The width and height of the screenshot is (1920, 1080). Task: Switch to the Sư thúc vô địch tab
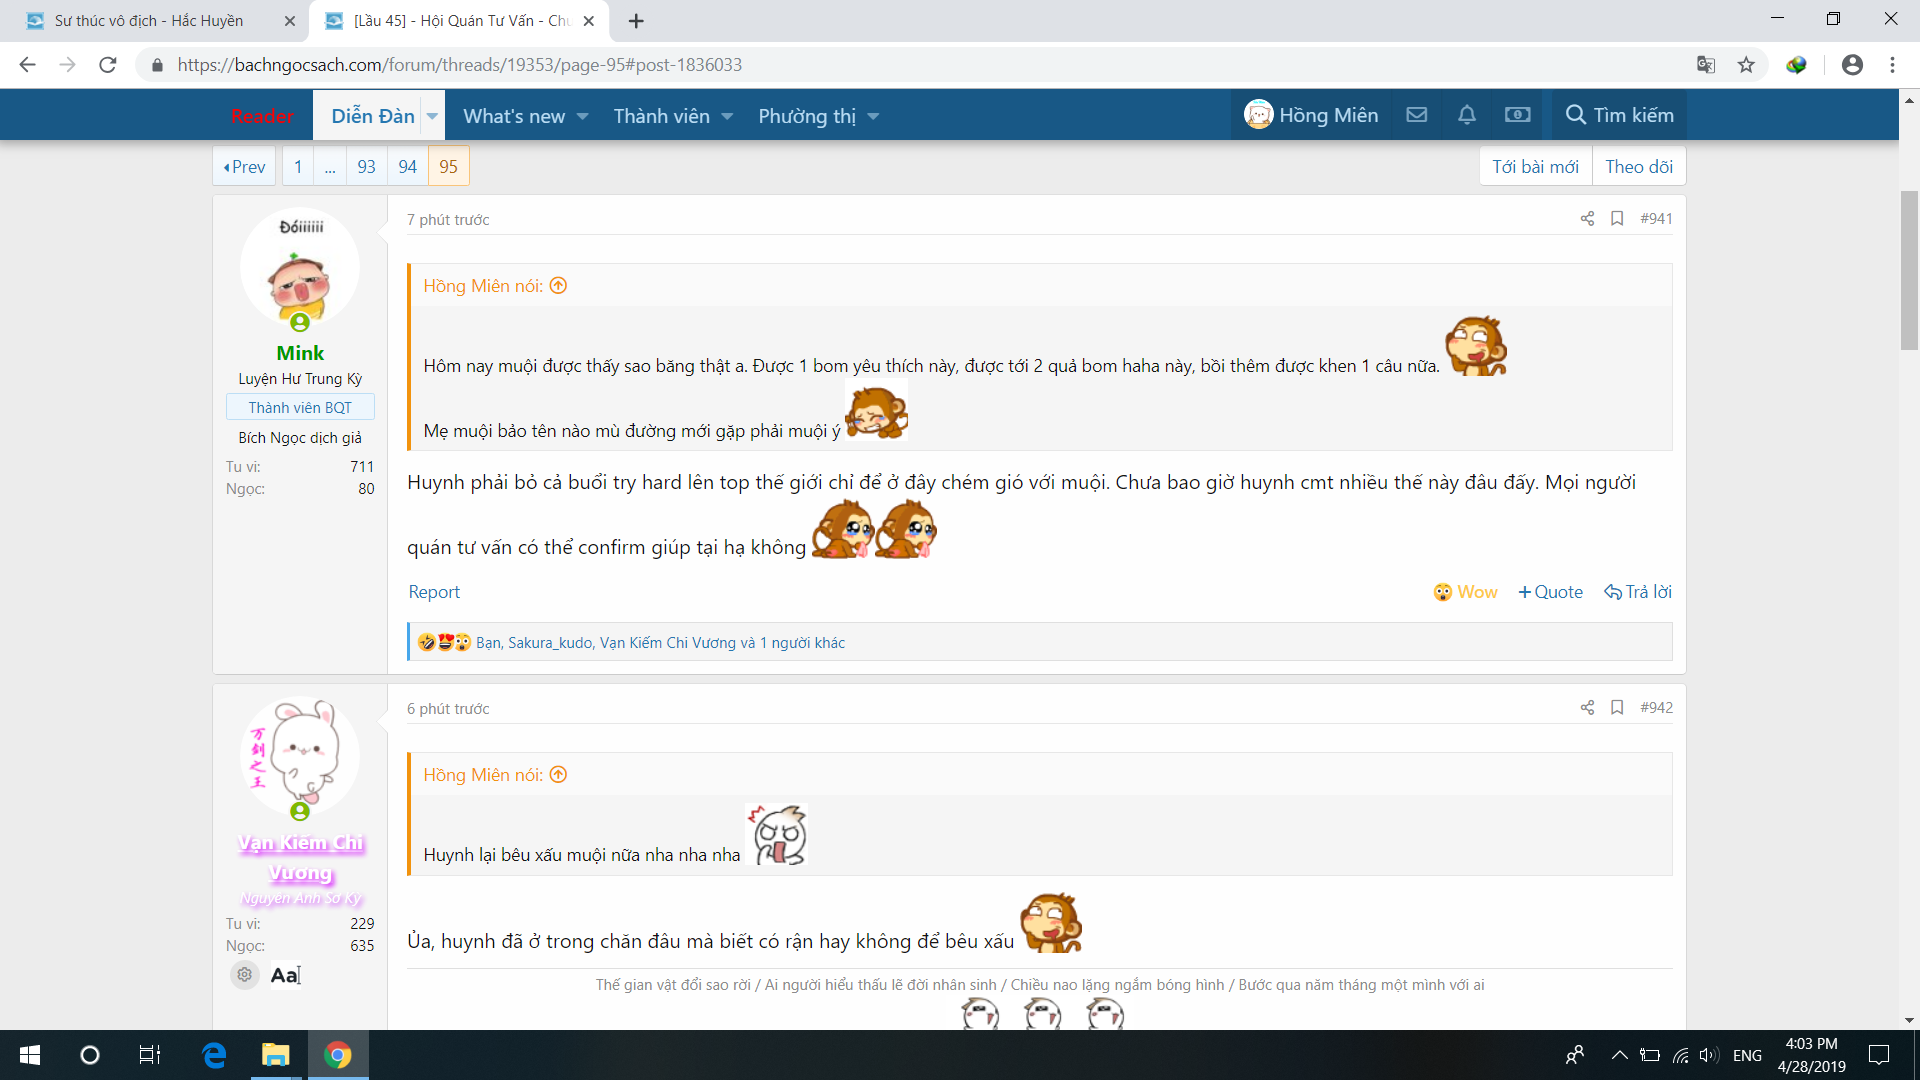tap(150, 20)
